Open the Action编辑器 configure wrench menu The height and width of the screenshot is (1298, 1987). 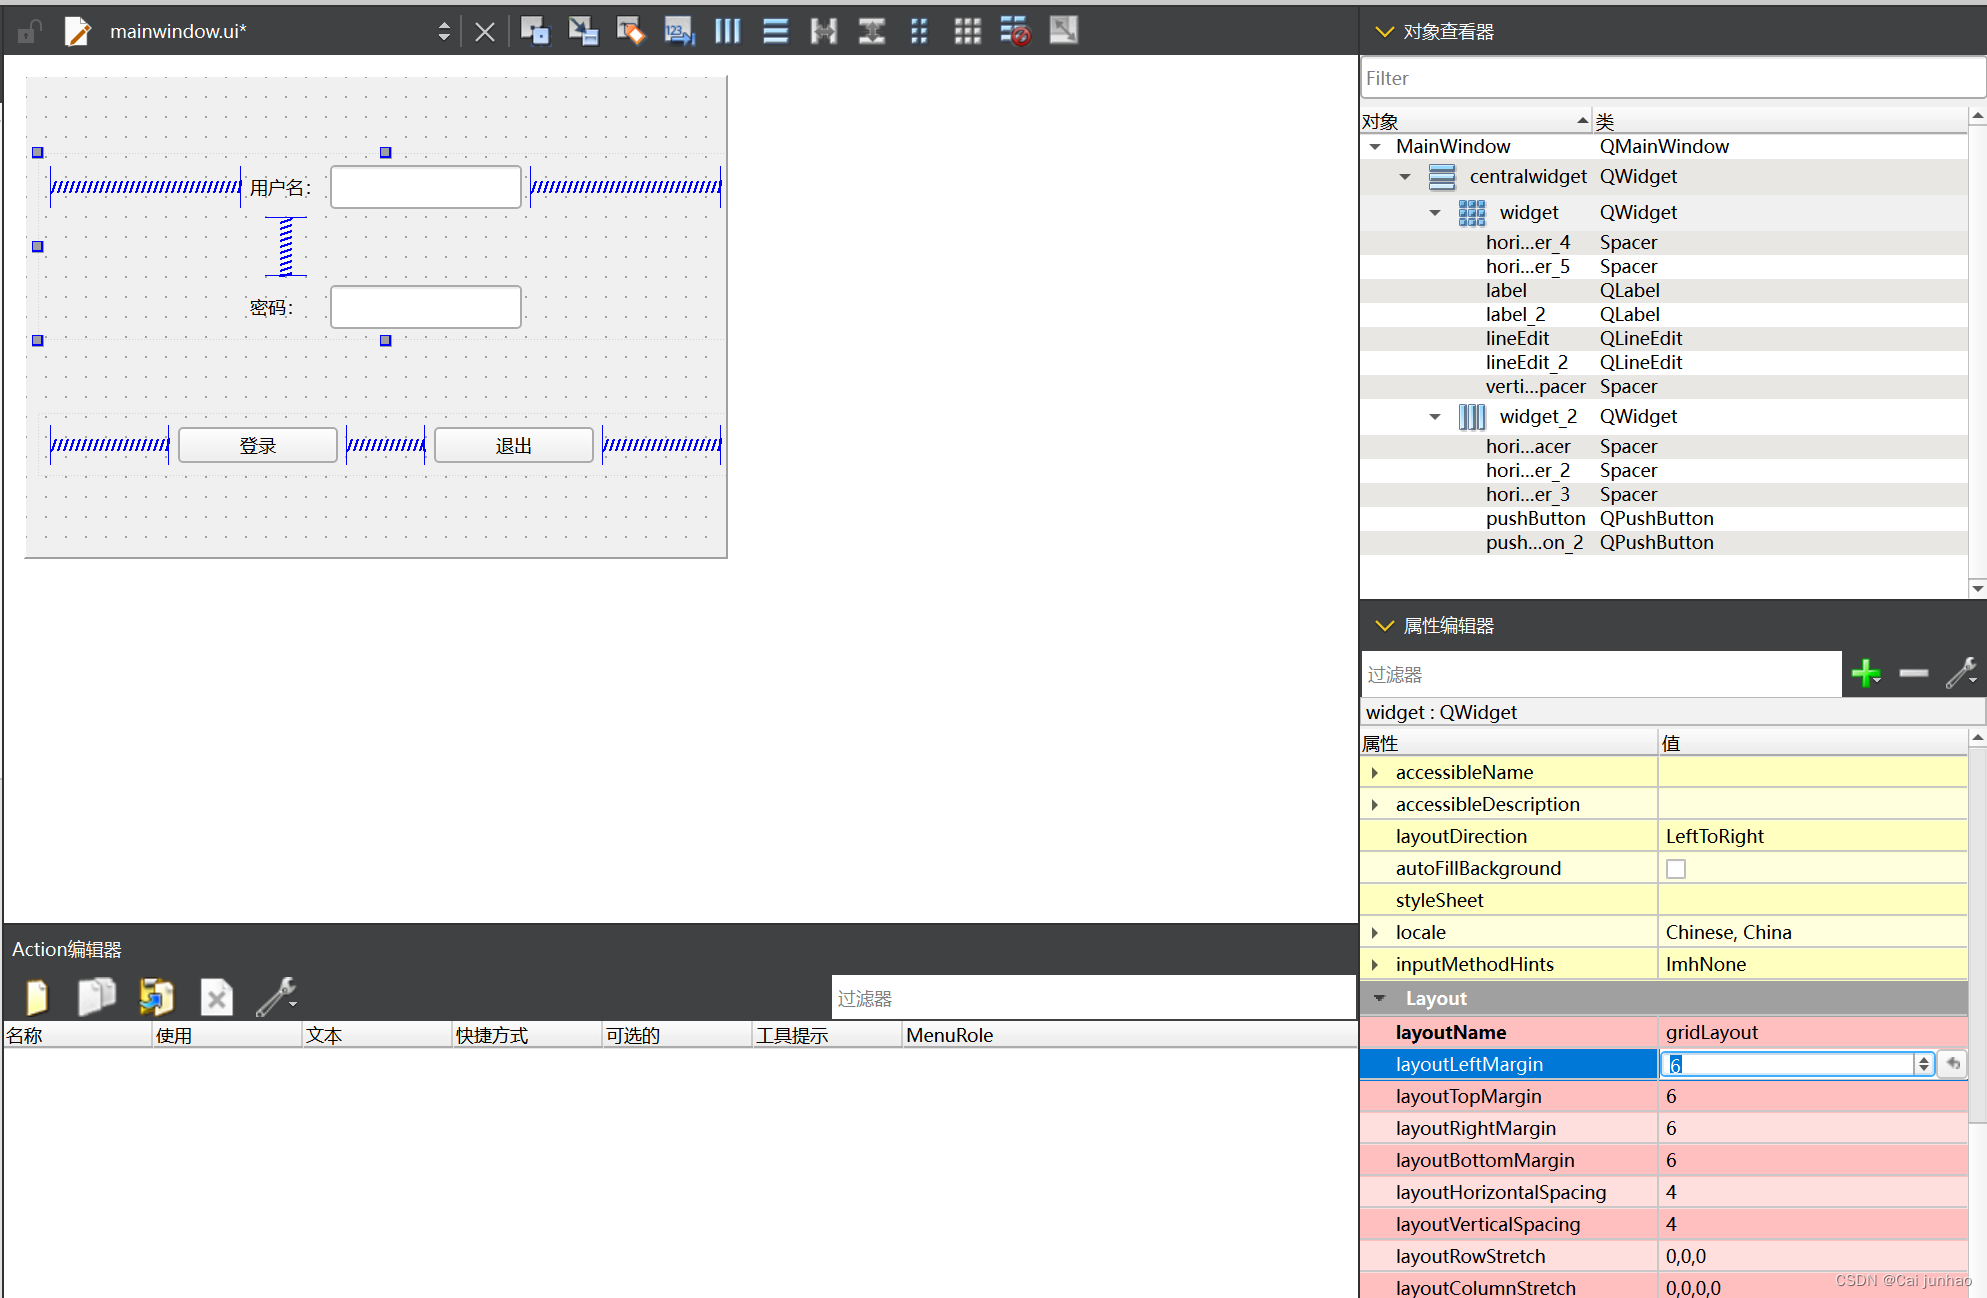pos(276,997)
